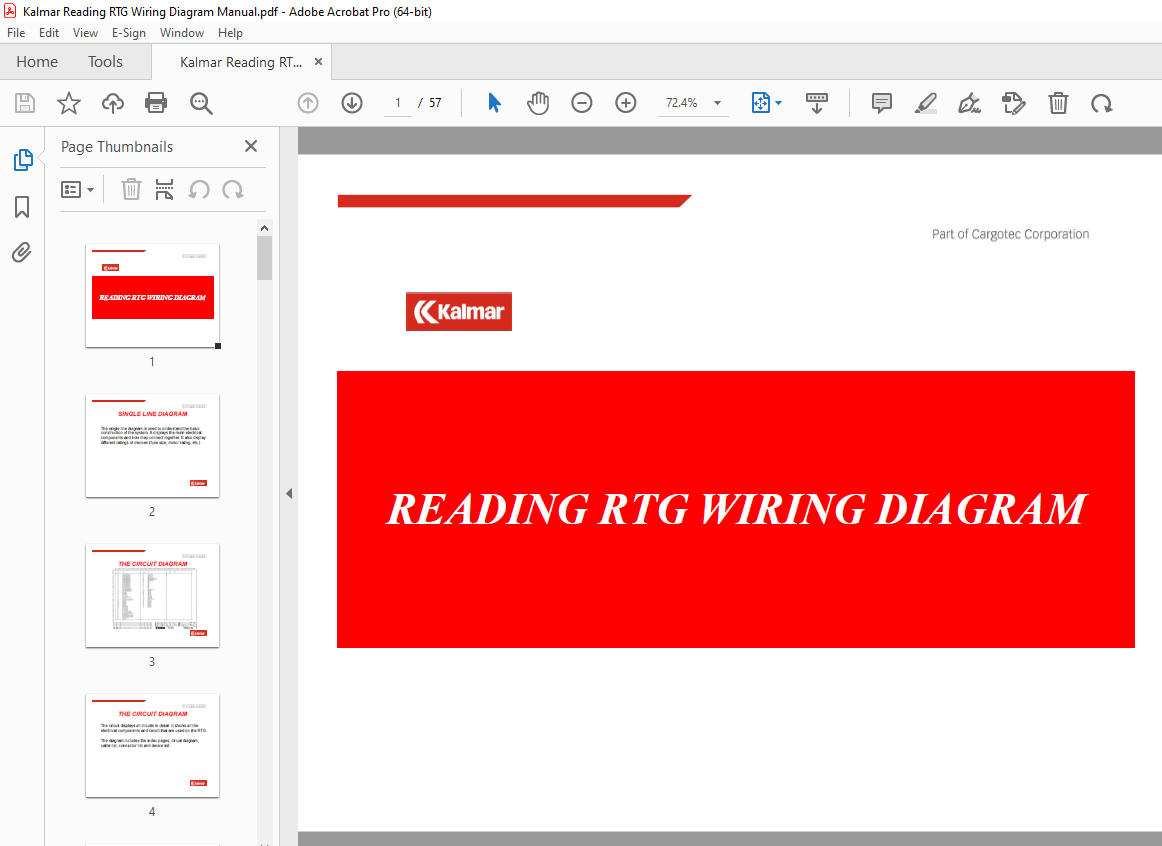Click 'READING RTG WIRING DIAGRAM' title text
Image resolution: width=1162 pixels, height=846 pixels.
(736, 509)
